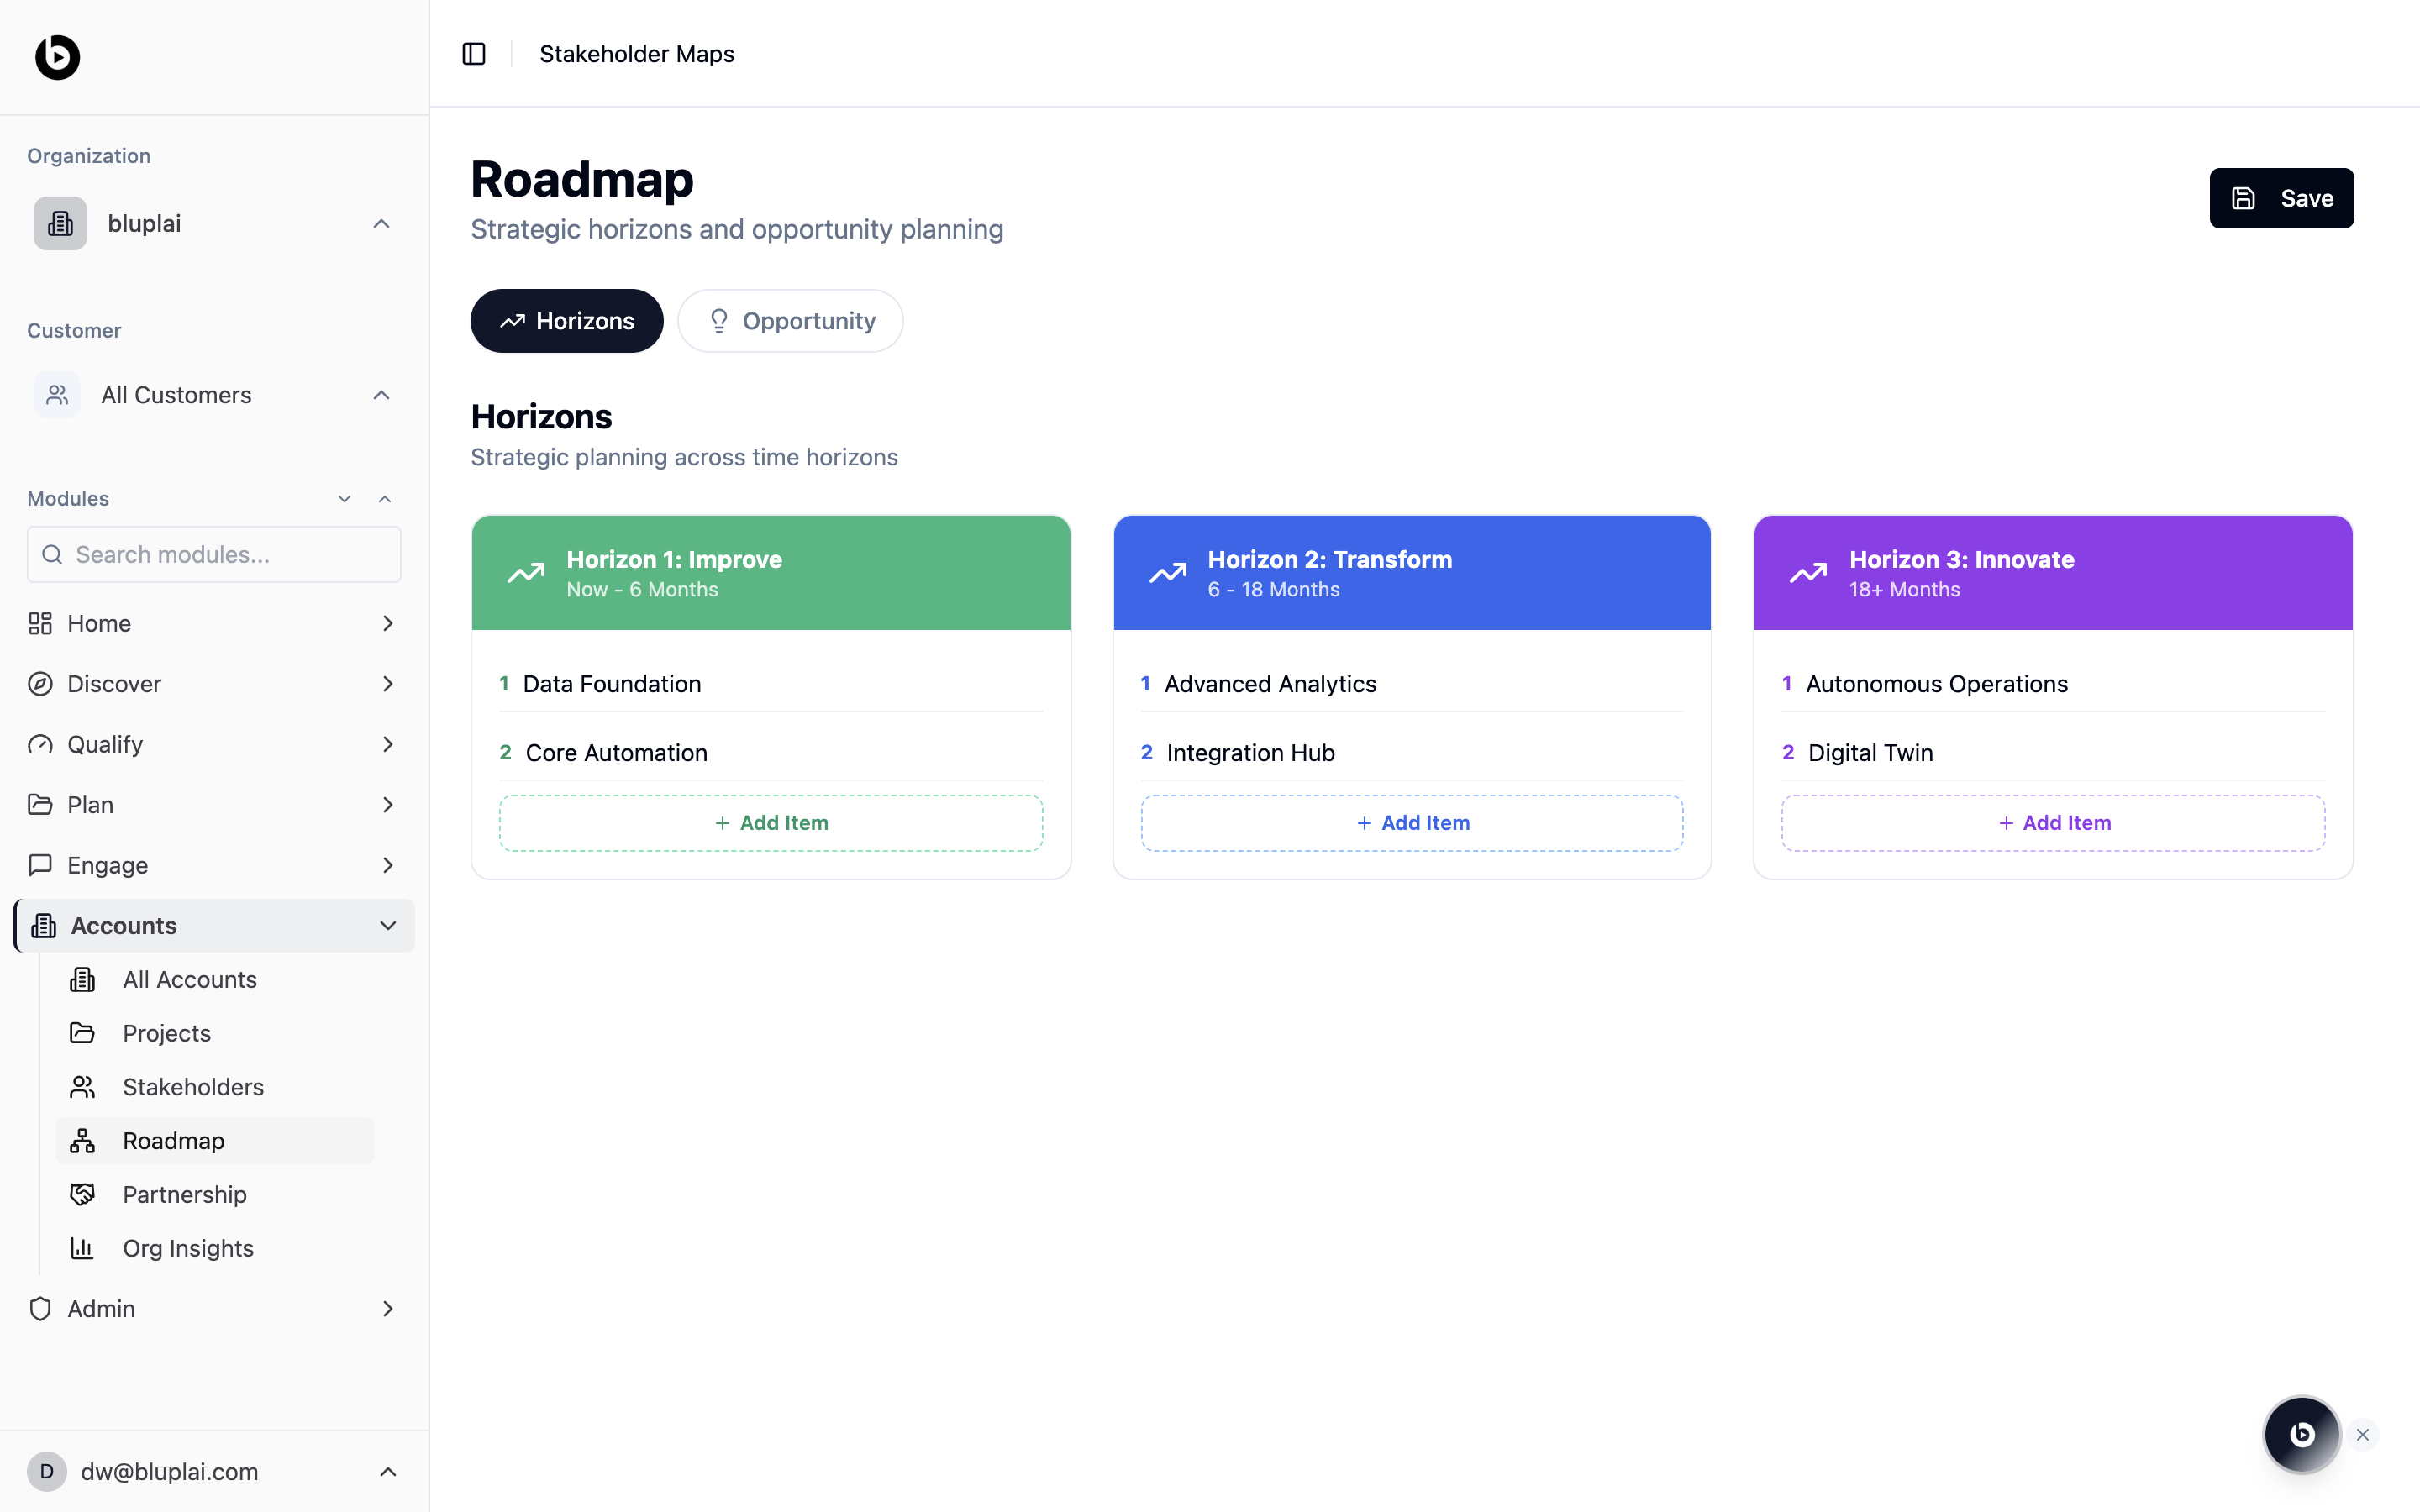This screenshot has height=1512, width=2420.
Task: Click the bluplai logo icon
Action: click(57, 56)
